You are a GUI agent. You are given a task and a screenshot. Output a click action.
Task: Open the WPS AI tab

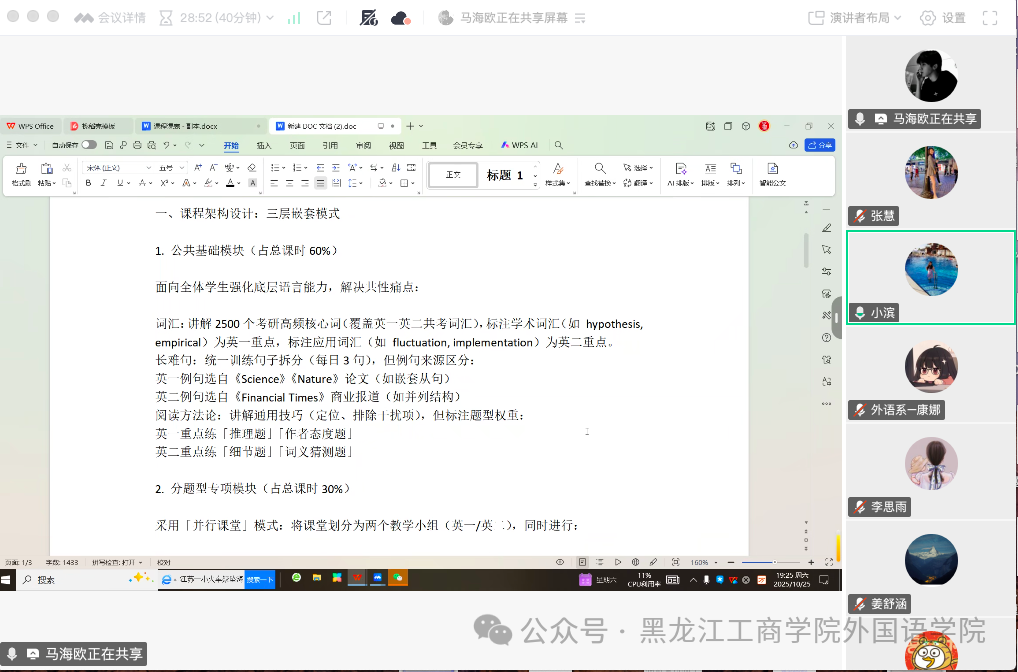click(520, 145)
